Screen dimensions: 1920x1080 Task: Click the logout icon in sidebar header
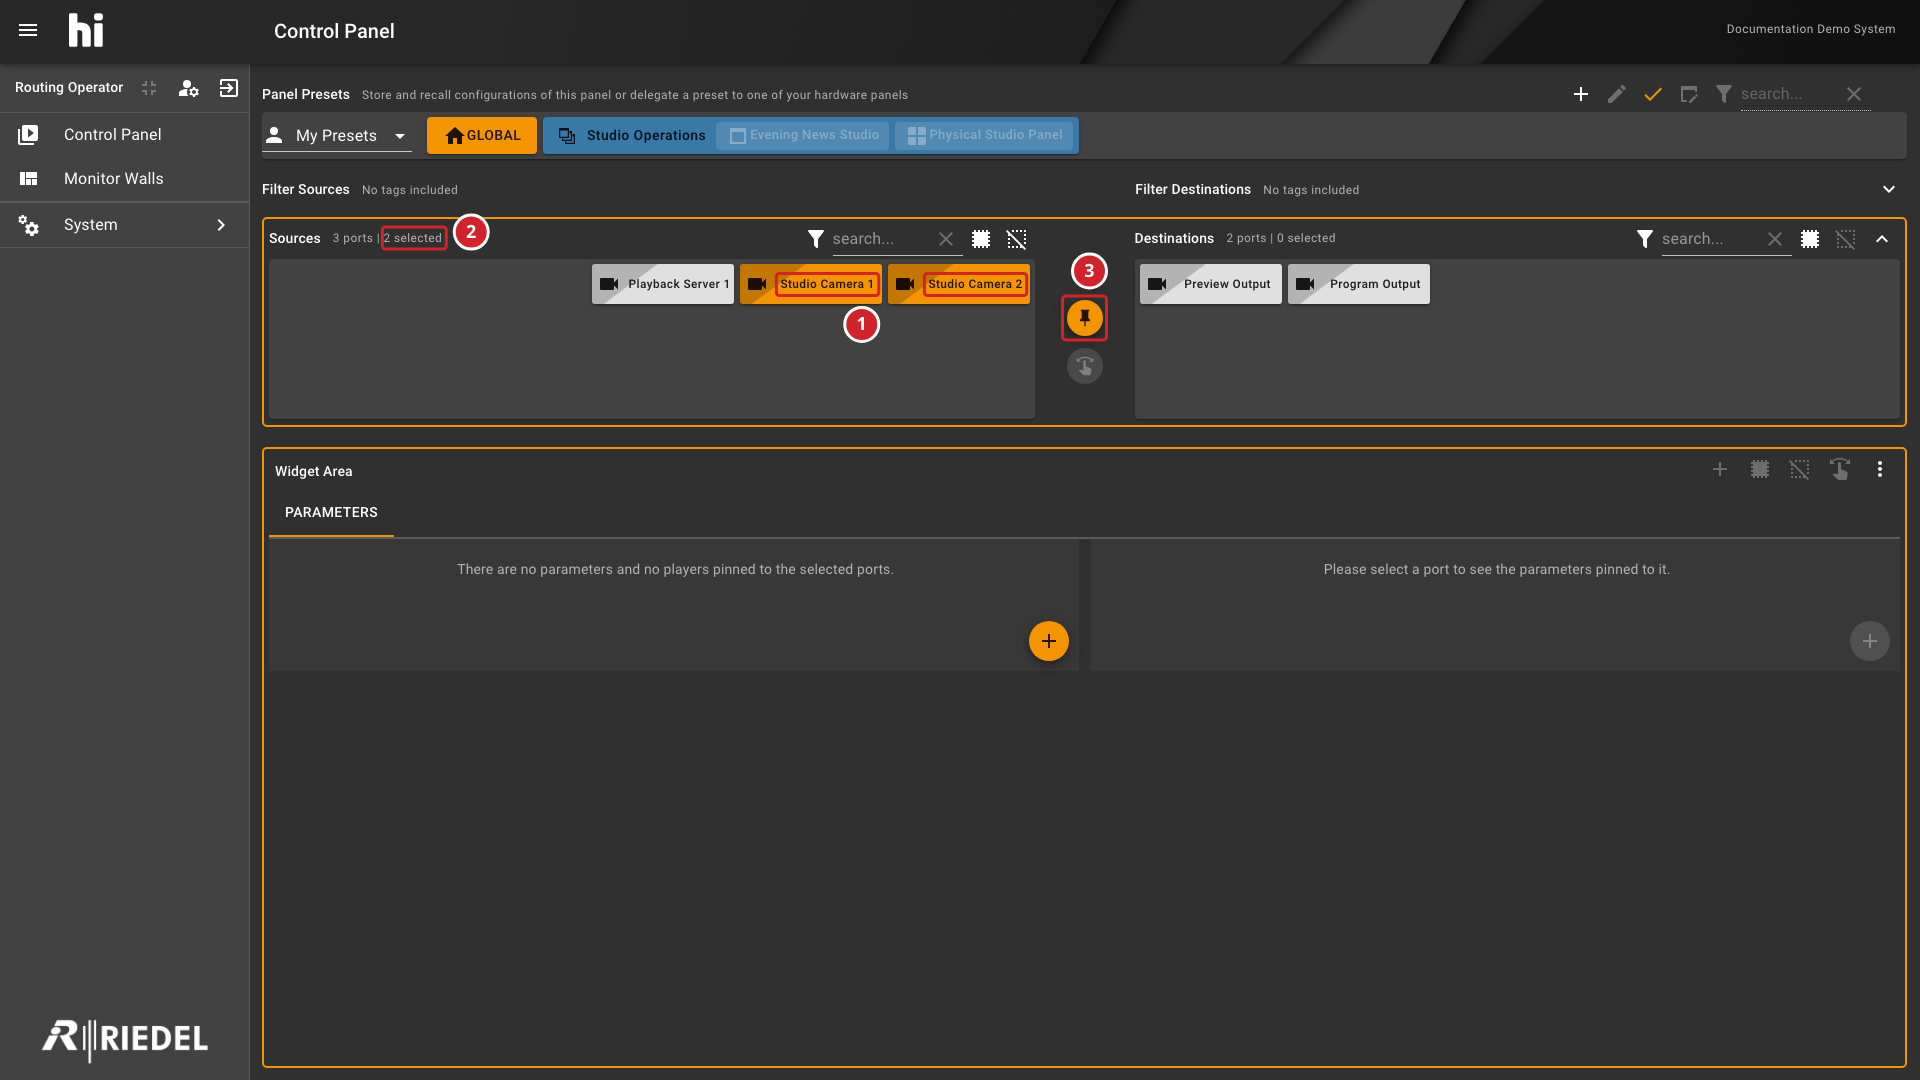tap(229, 88)
